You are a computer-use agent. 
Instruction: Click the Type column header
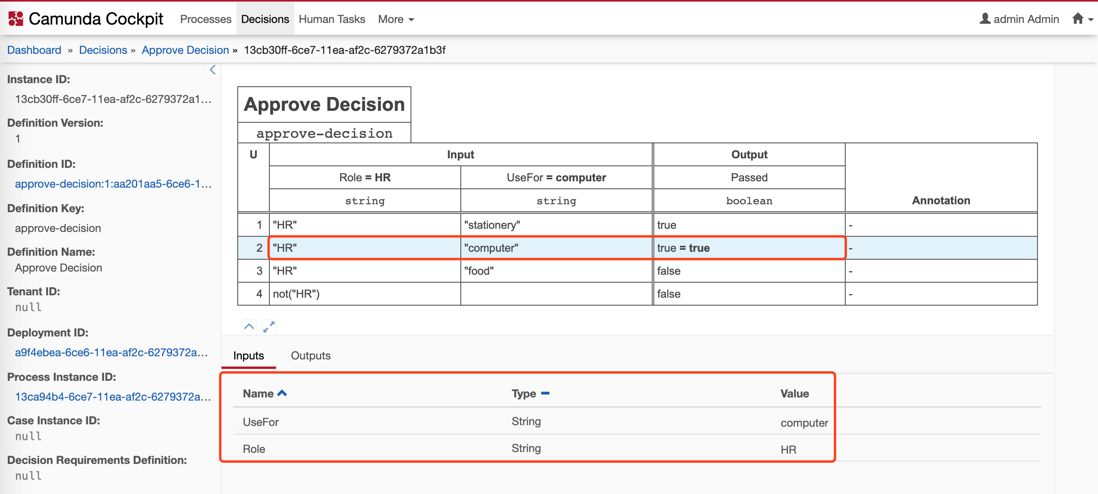[x=524, y=394]
